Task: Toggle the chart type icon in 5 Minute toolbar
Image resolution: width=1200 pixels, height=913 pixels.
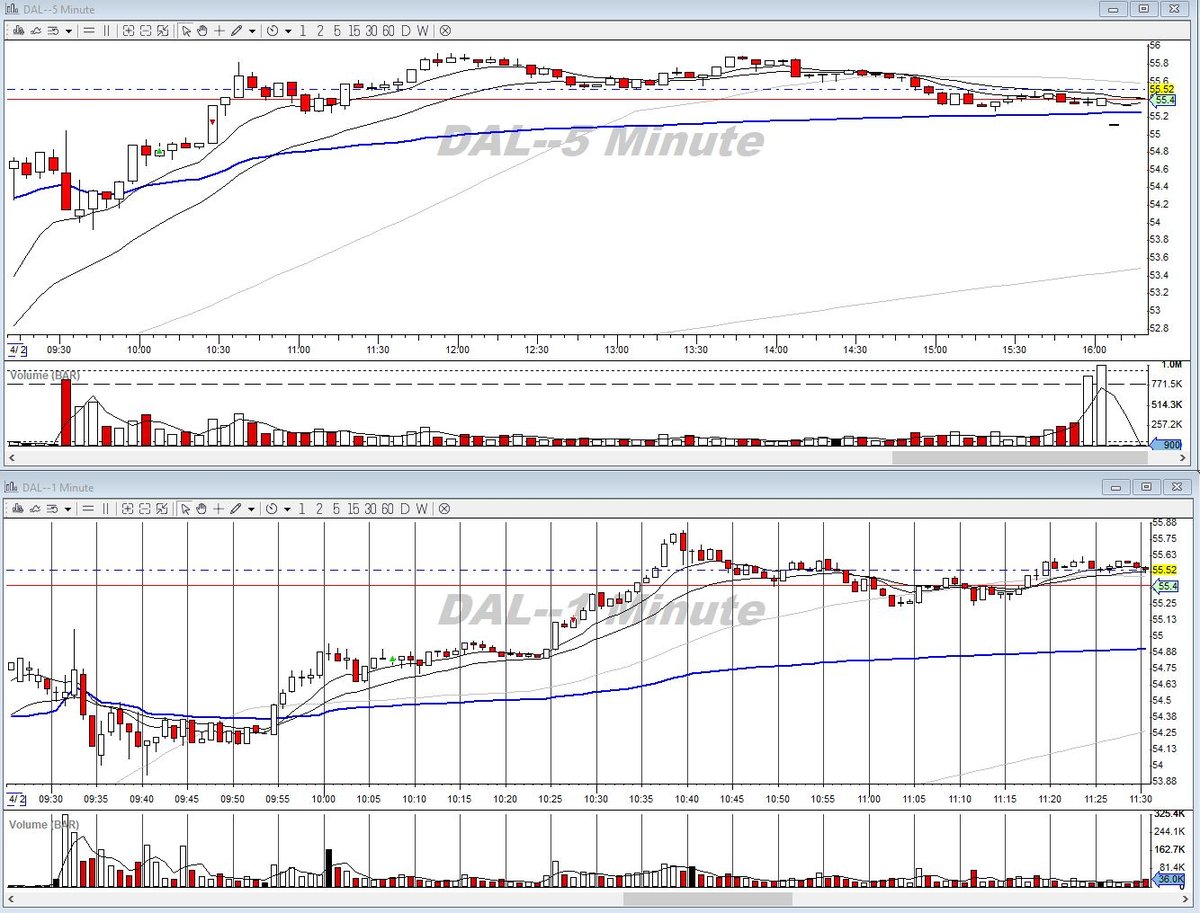Action: click(16, 30)
